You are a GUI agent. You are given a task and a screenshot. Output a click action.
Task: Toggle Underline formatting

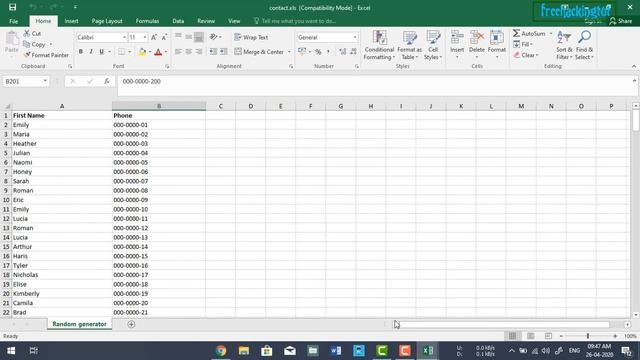(x=101, y=52)
